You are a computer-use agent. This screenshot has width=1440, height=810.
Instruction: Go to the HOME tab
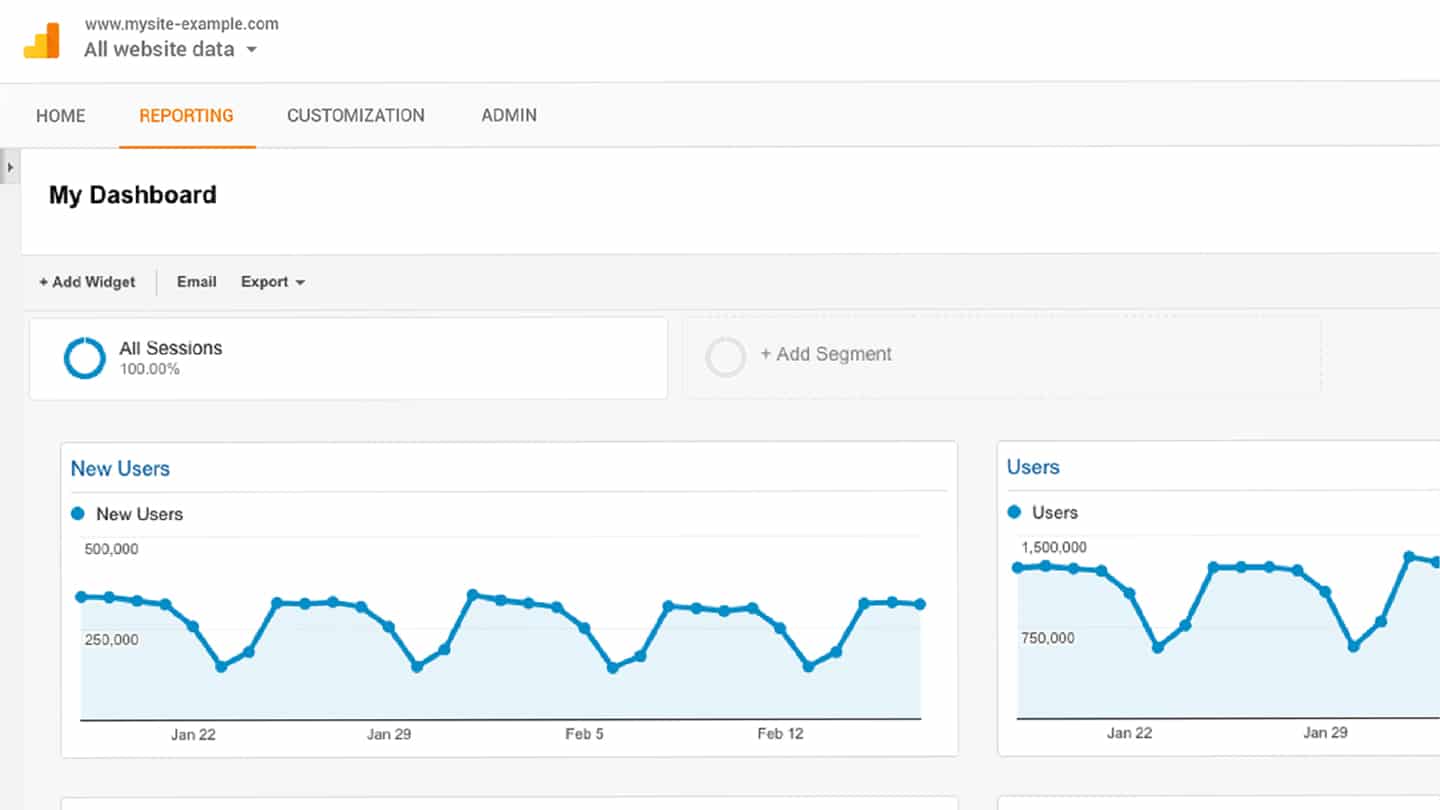(x=61, y=115)
